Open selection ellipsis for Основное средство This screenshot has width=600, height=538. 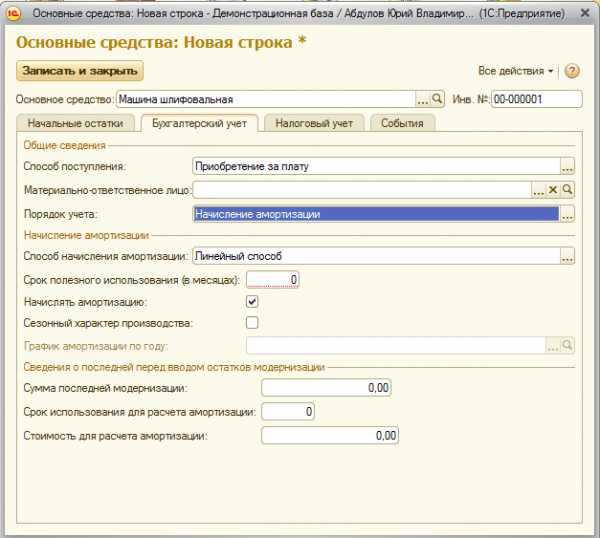[423, 99]
